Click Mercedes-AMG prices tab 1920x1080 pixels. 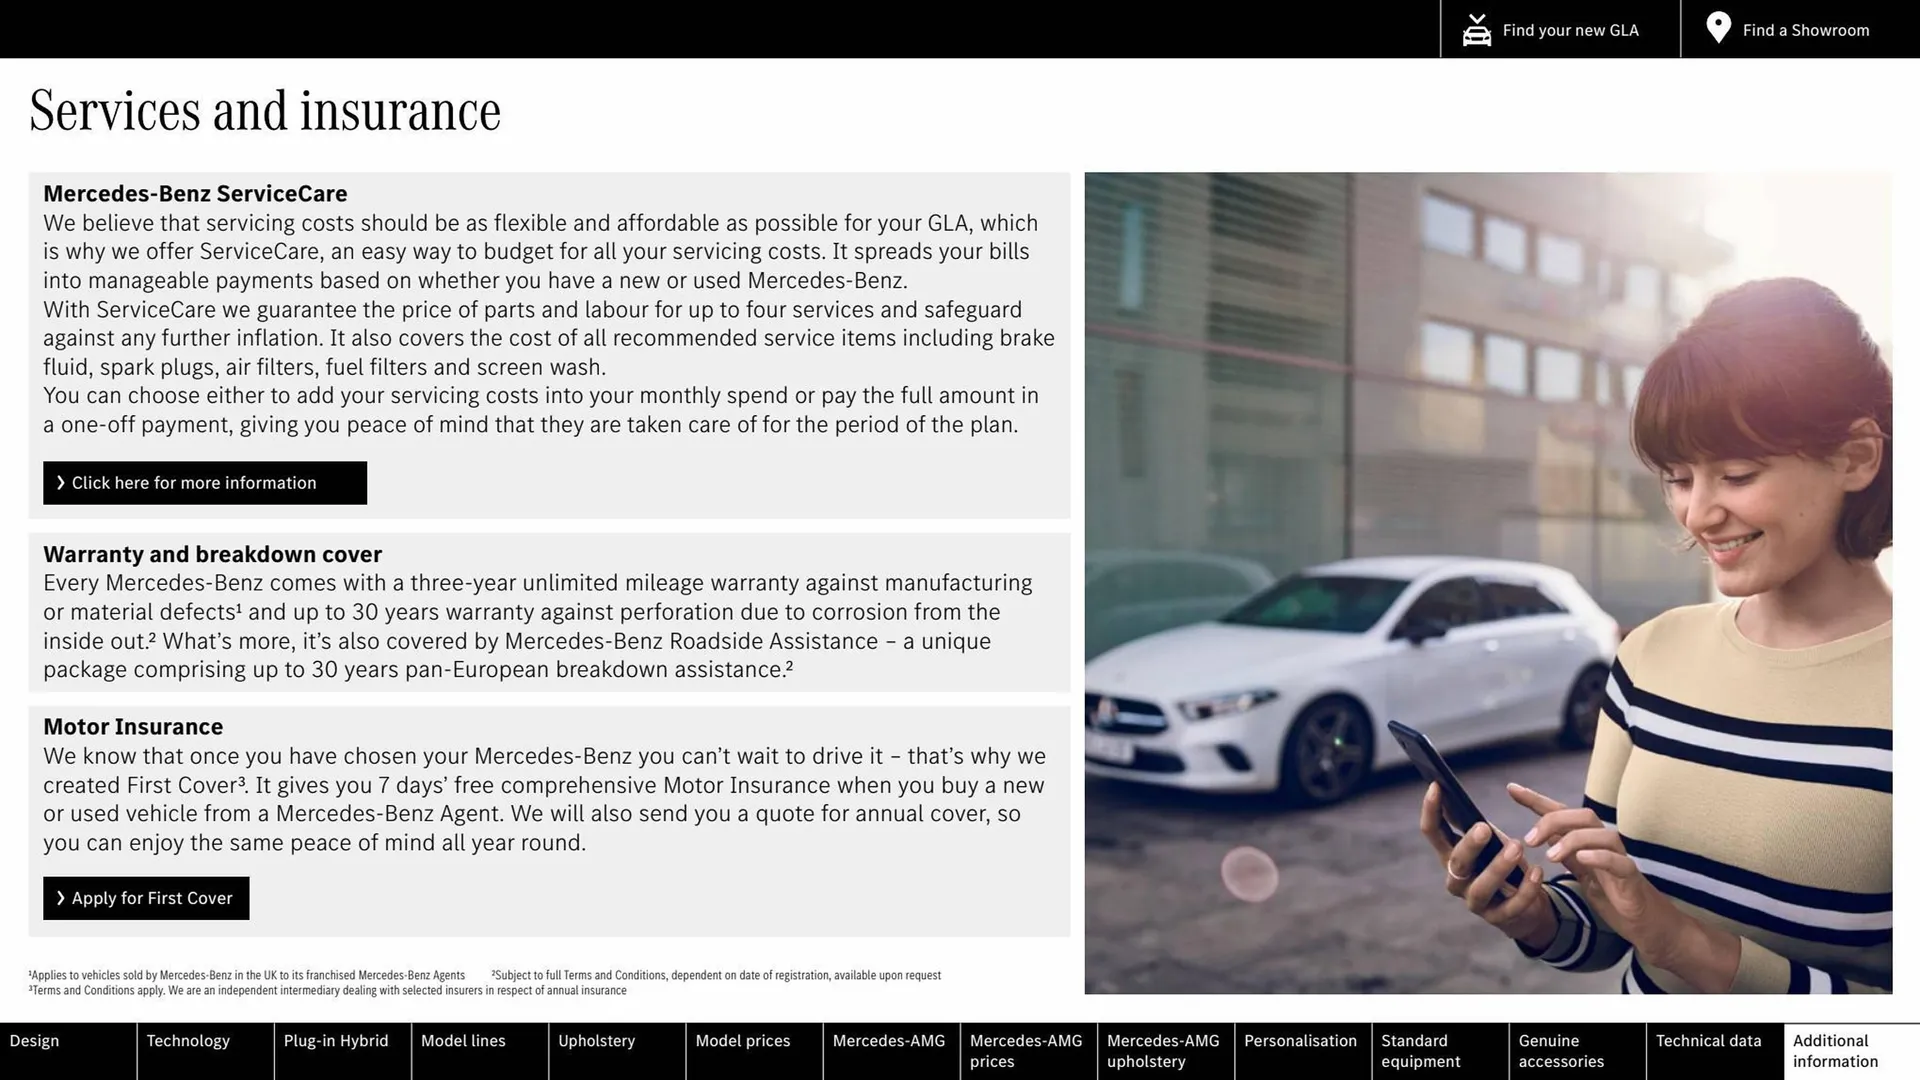coord(1027,1050)
